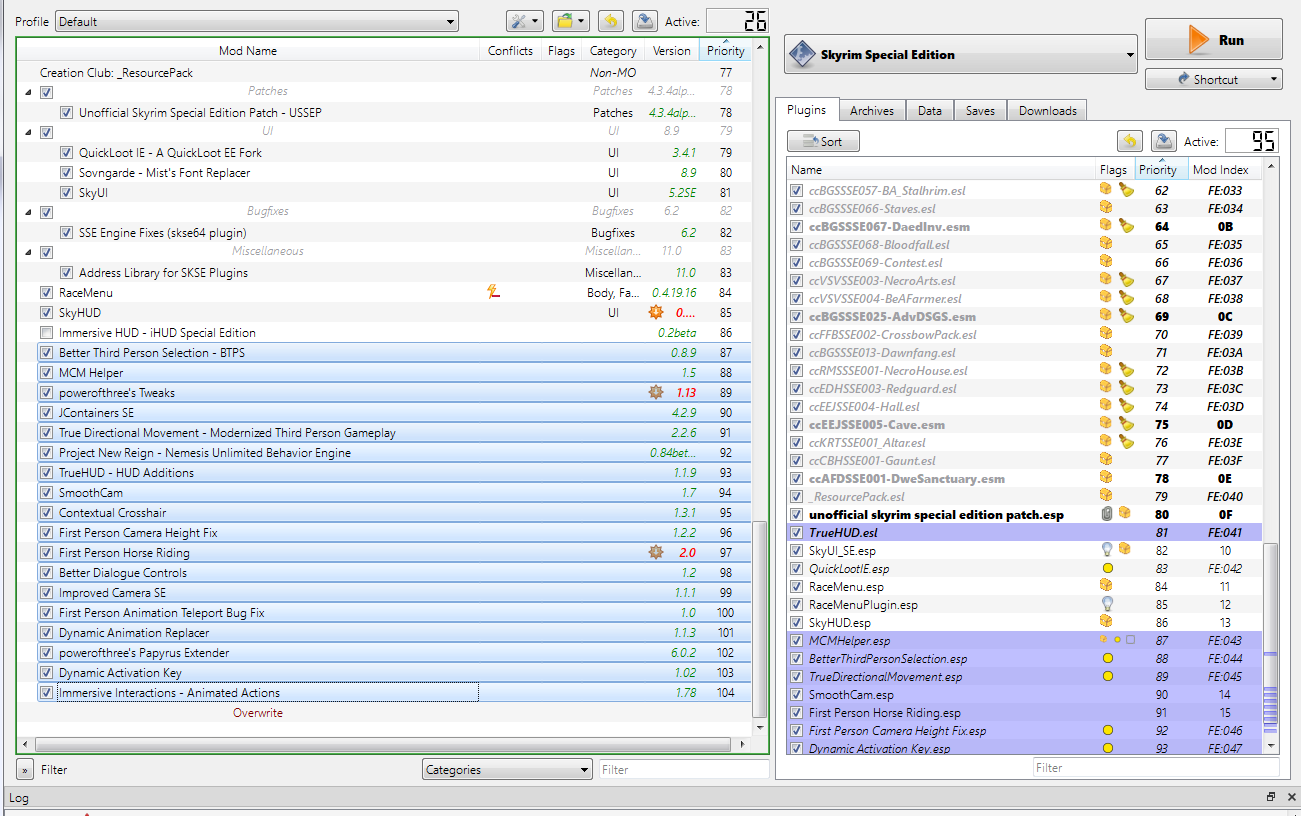Switch to the Downloads tab
1301x816 pixels.
point(1047,111)
